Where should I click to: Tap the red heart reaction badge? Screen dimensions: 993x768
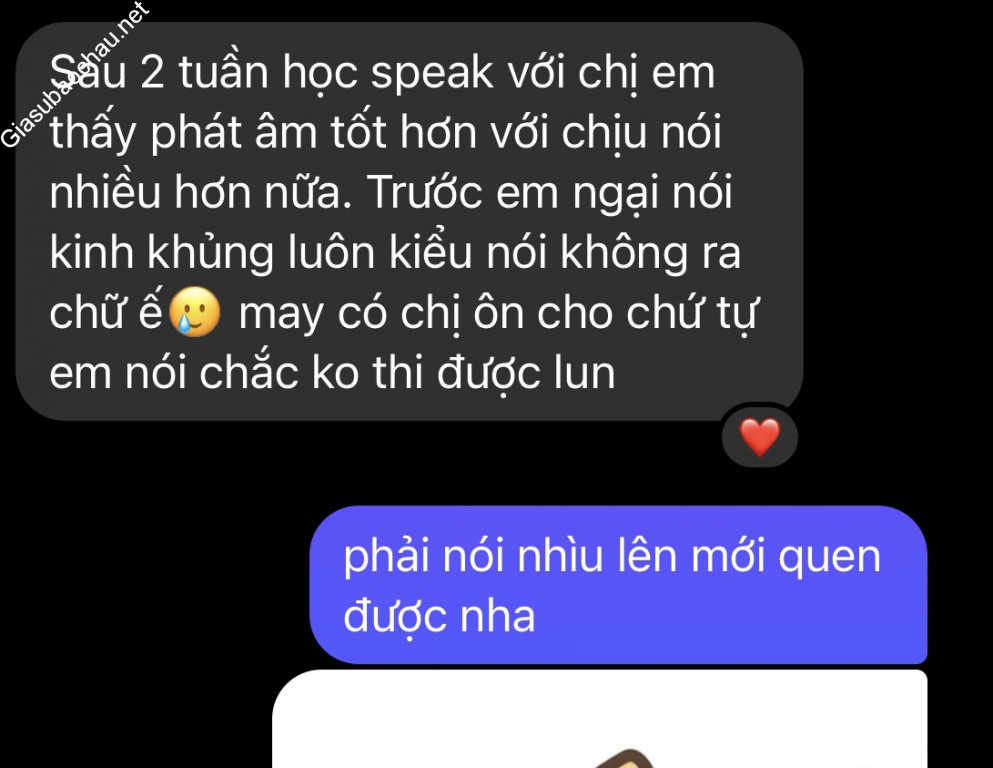(759, 438)
